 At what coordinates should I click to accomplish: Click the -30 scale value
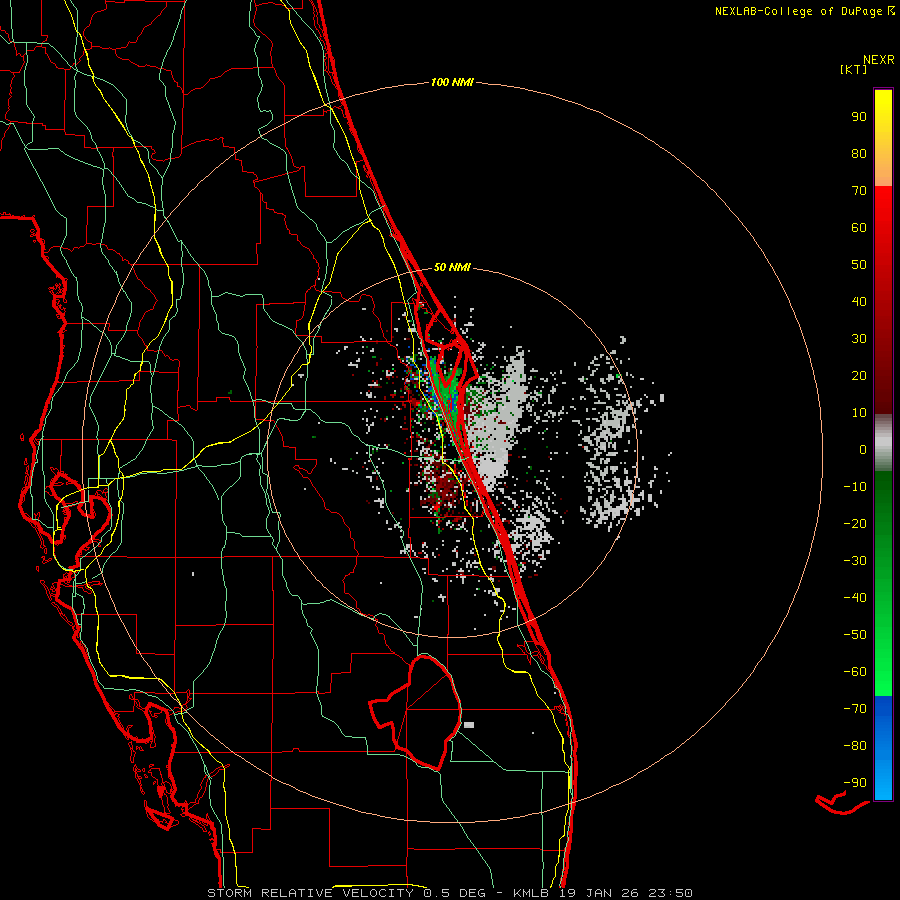855,561
